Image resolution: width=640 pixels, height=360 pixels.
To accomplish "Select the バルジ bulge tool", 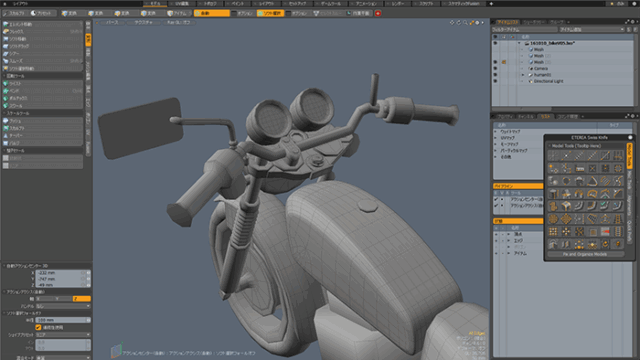I will (x=42, y=143).
